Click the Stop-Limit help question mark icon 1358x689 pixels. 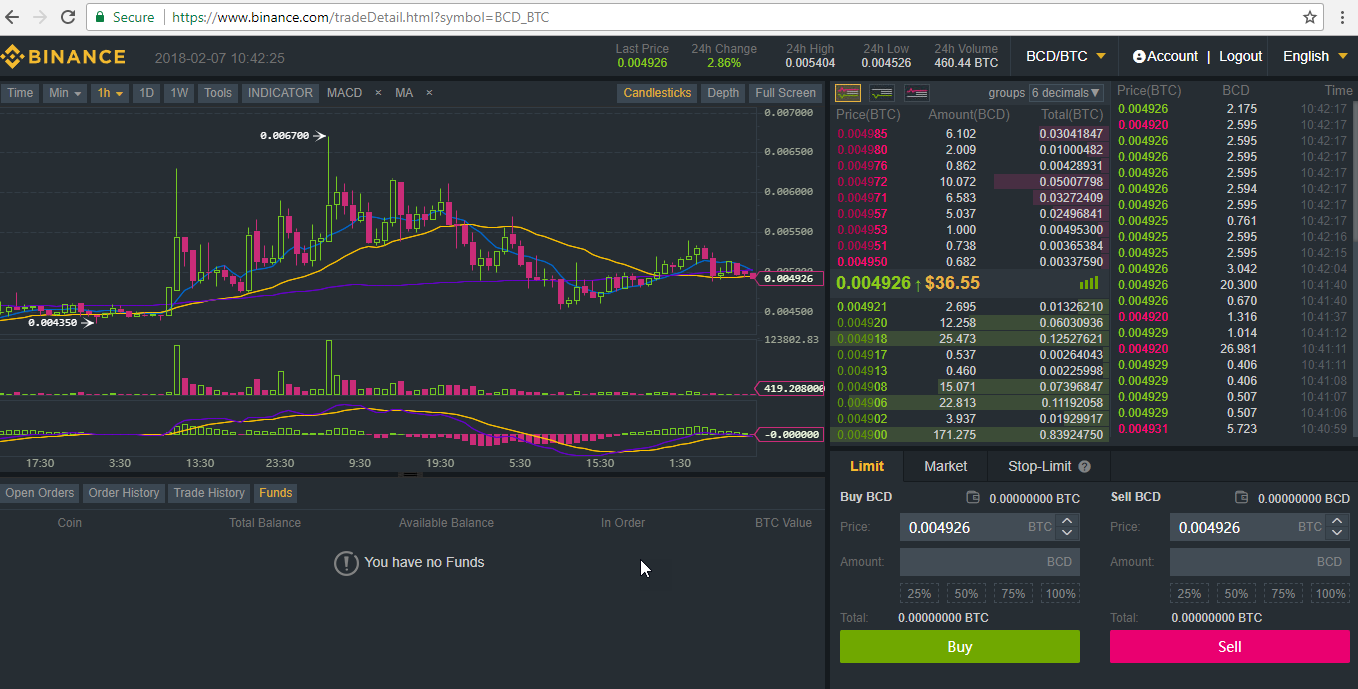click(1085, 467)
